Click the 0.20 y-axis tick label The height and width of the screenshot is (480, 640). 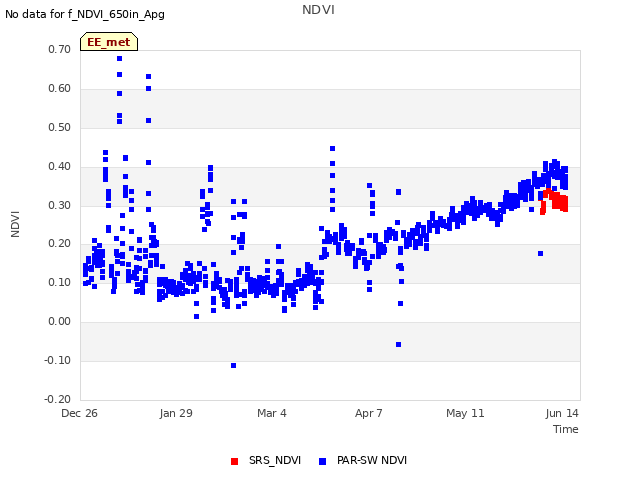59,244
